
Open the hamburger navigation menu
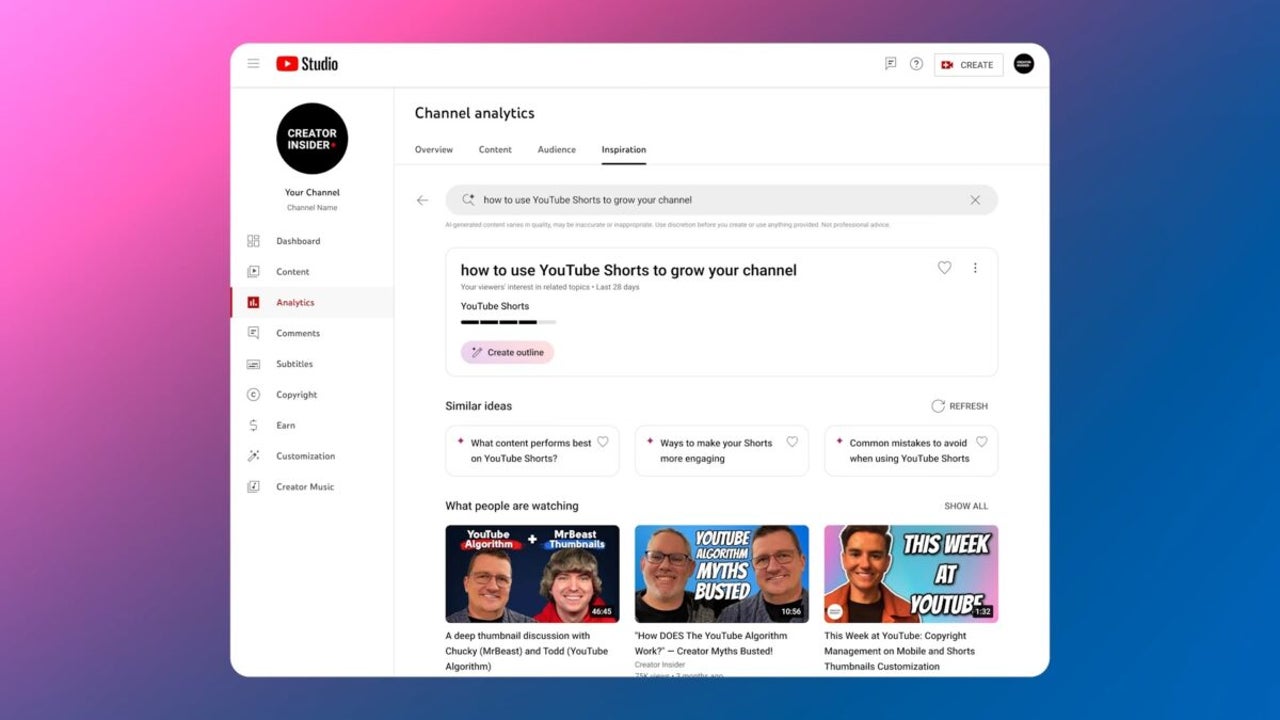tap(253, 64)
